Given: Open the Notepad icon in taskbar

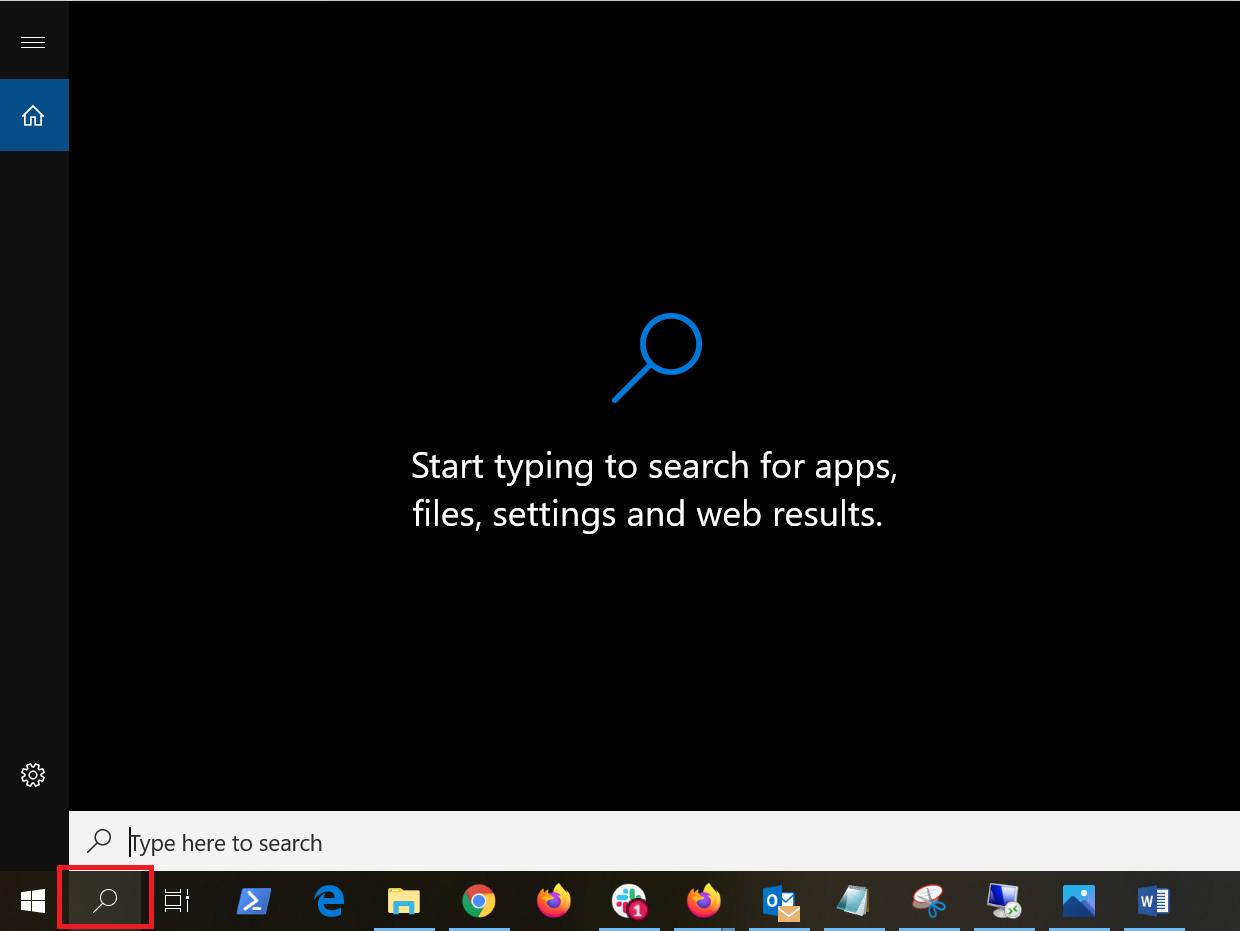Looking at the screenshot, I should coord(854,901).
